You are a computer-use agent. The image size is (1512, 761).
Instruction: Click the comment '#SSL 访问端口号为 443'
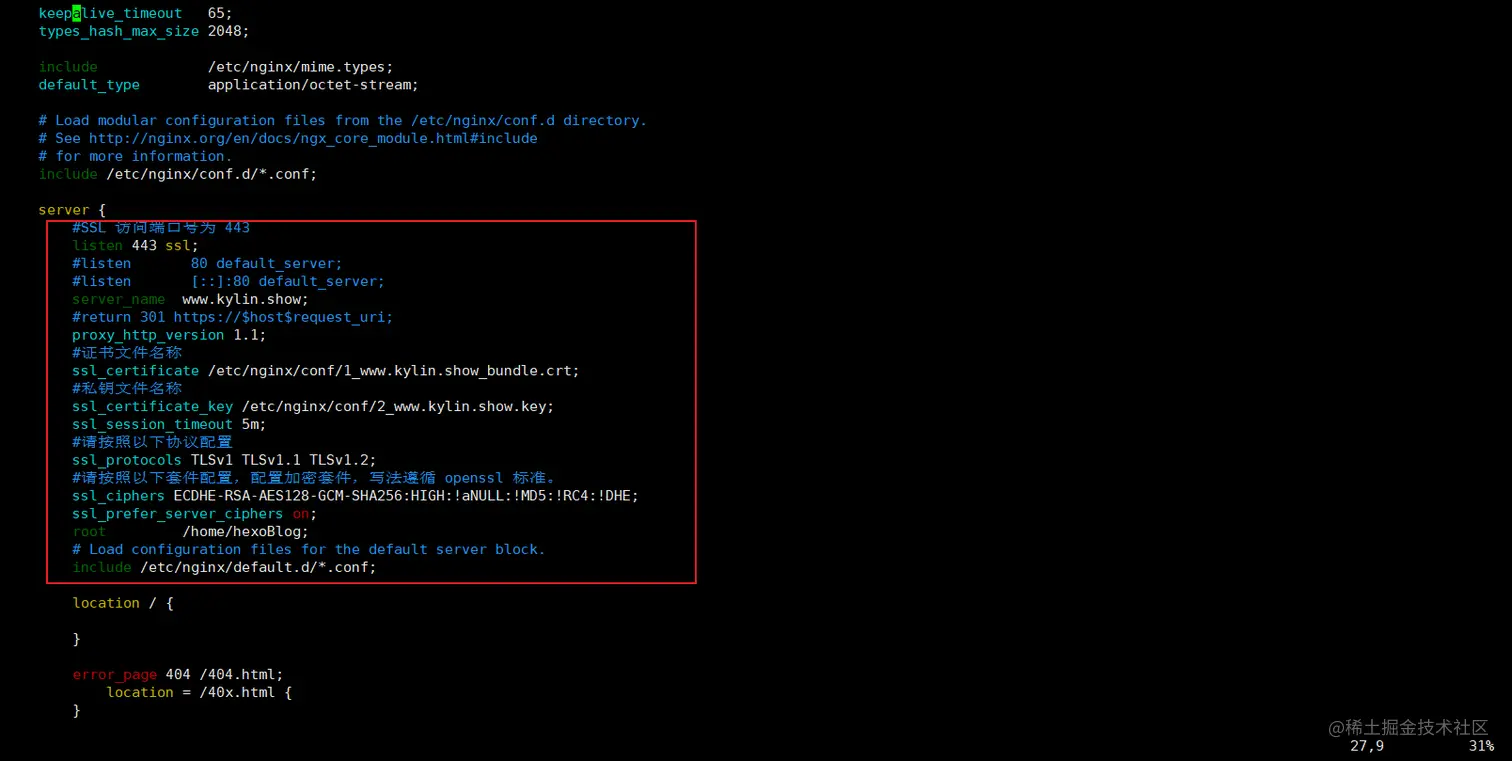[161, 227]
